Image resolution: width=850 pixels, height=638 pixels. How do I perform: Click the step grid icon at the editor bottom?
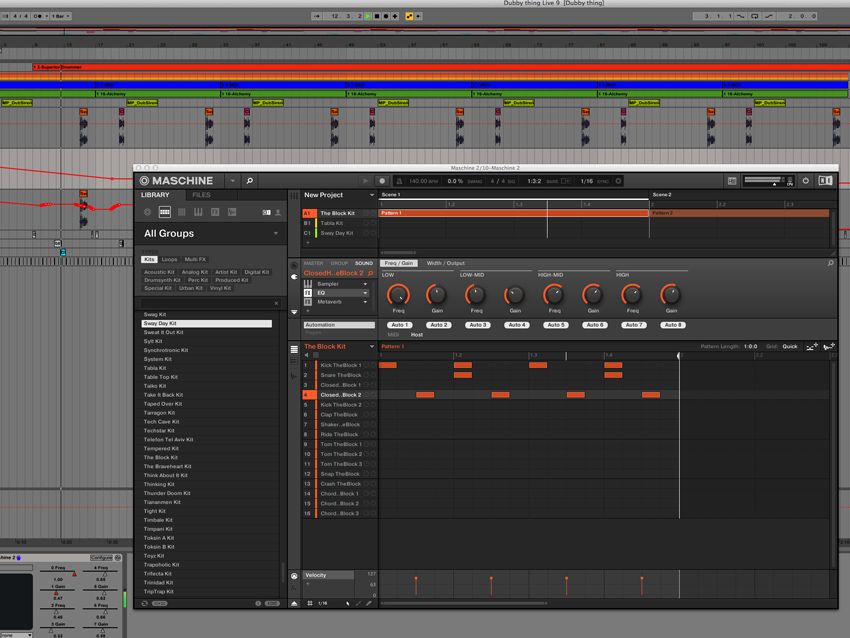[x=310, y=603]
